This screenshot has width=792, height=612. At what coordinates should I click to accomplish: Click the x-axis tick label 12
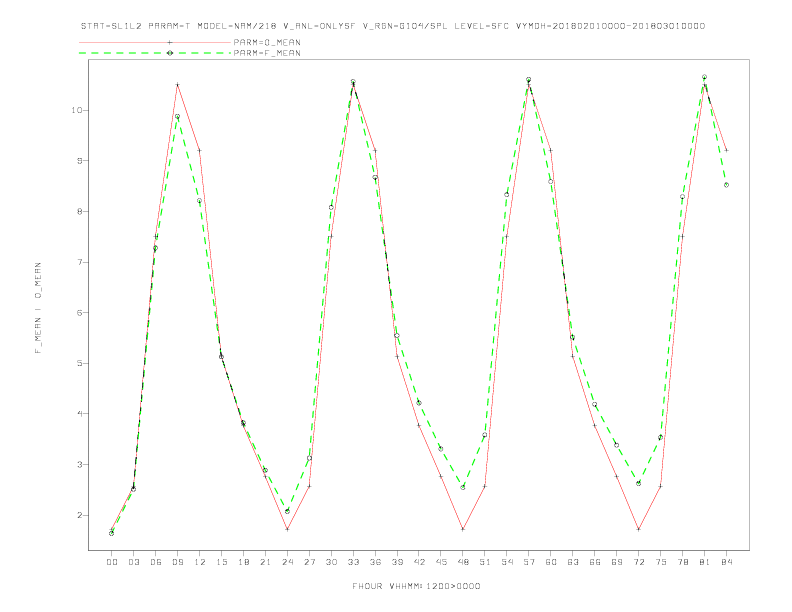200,562
